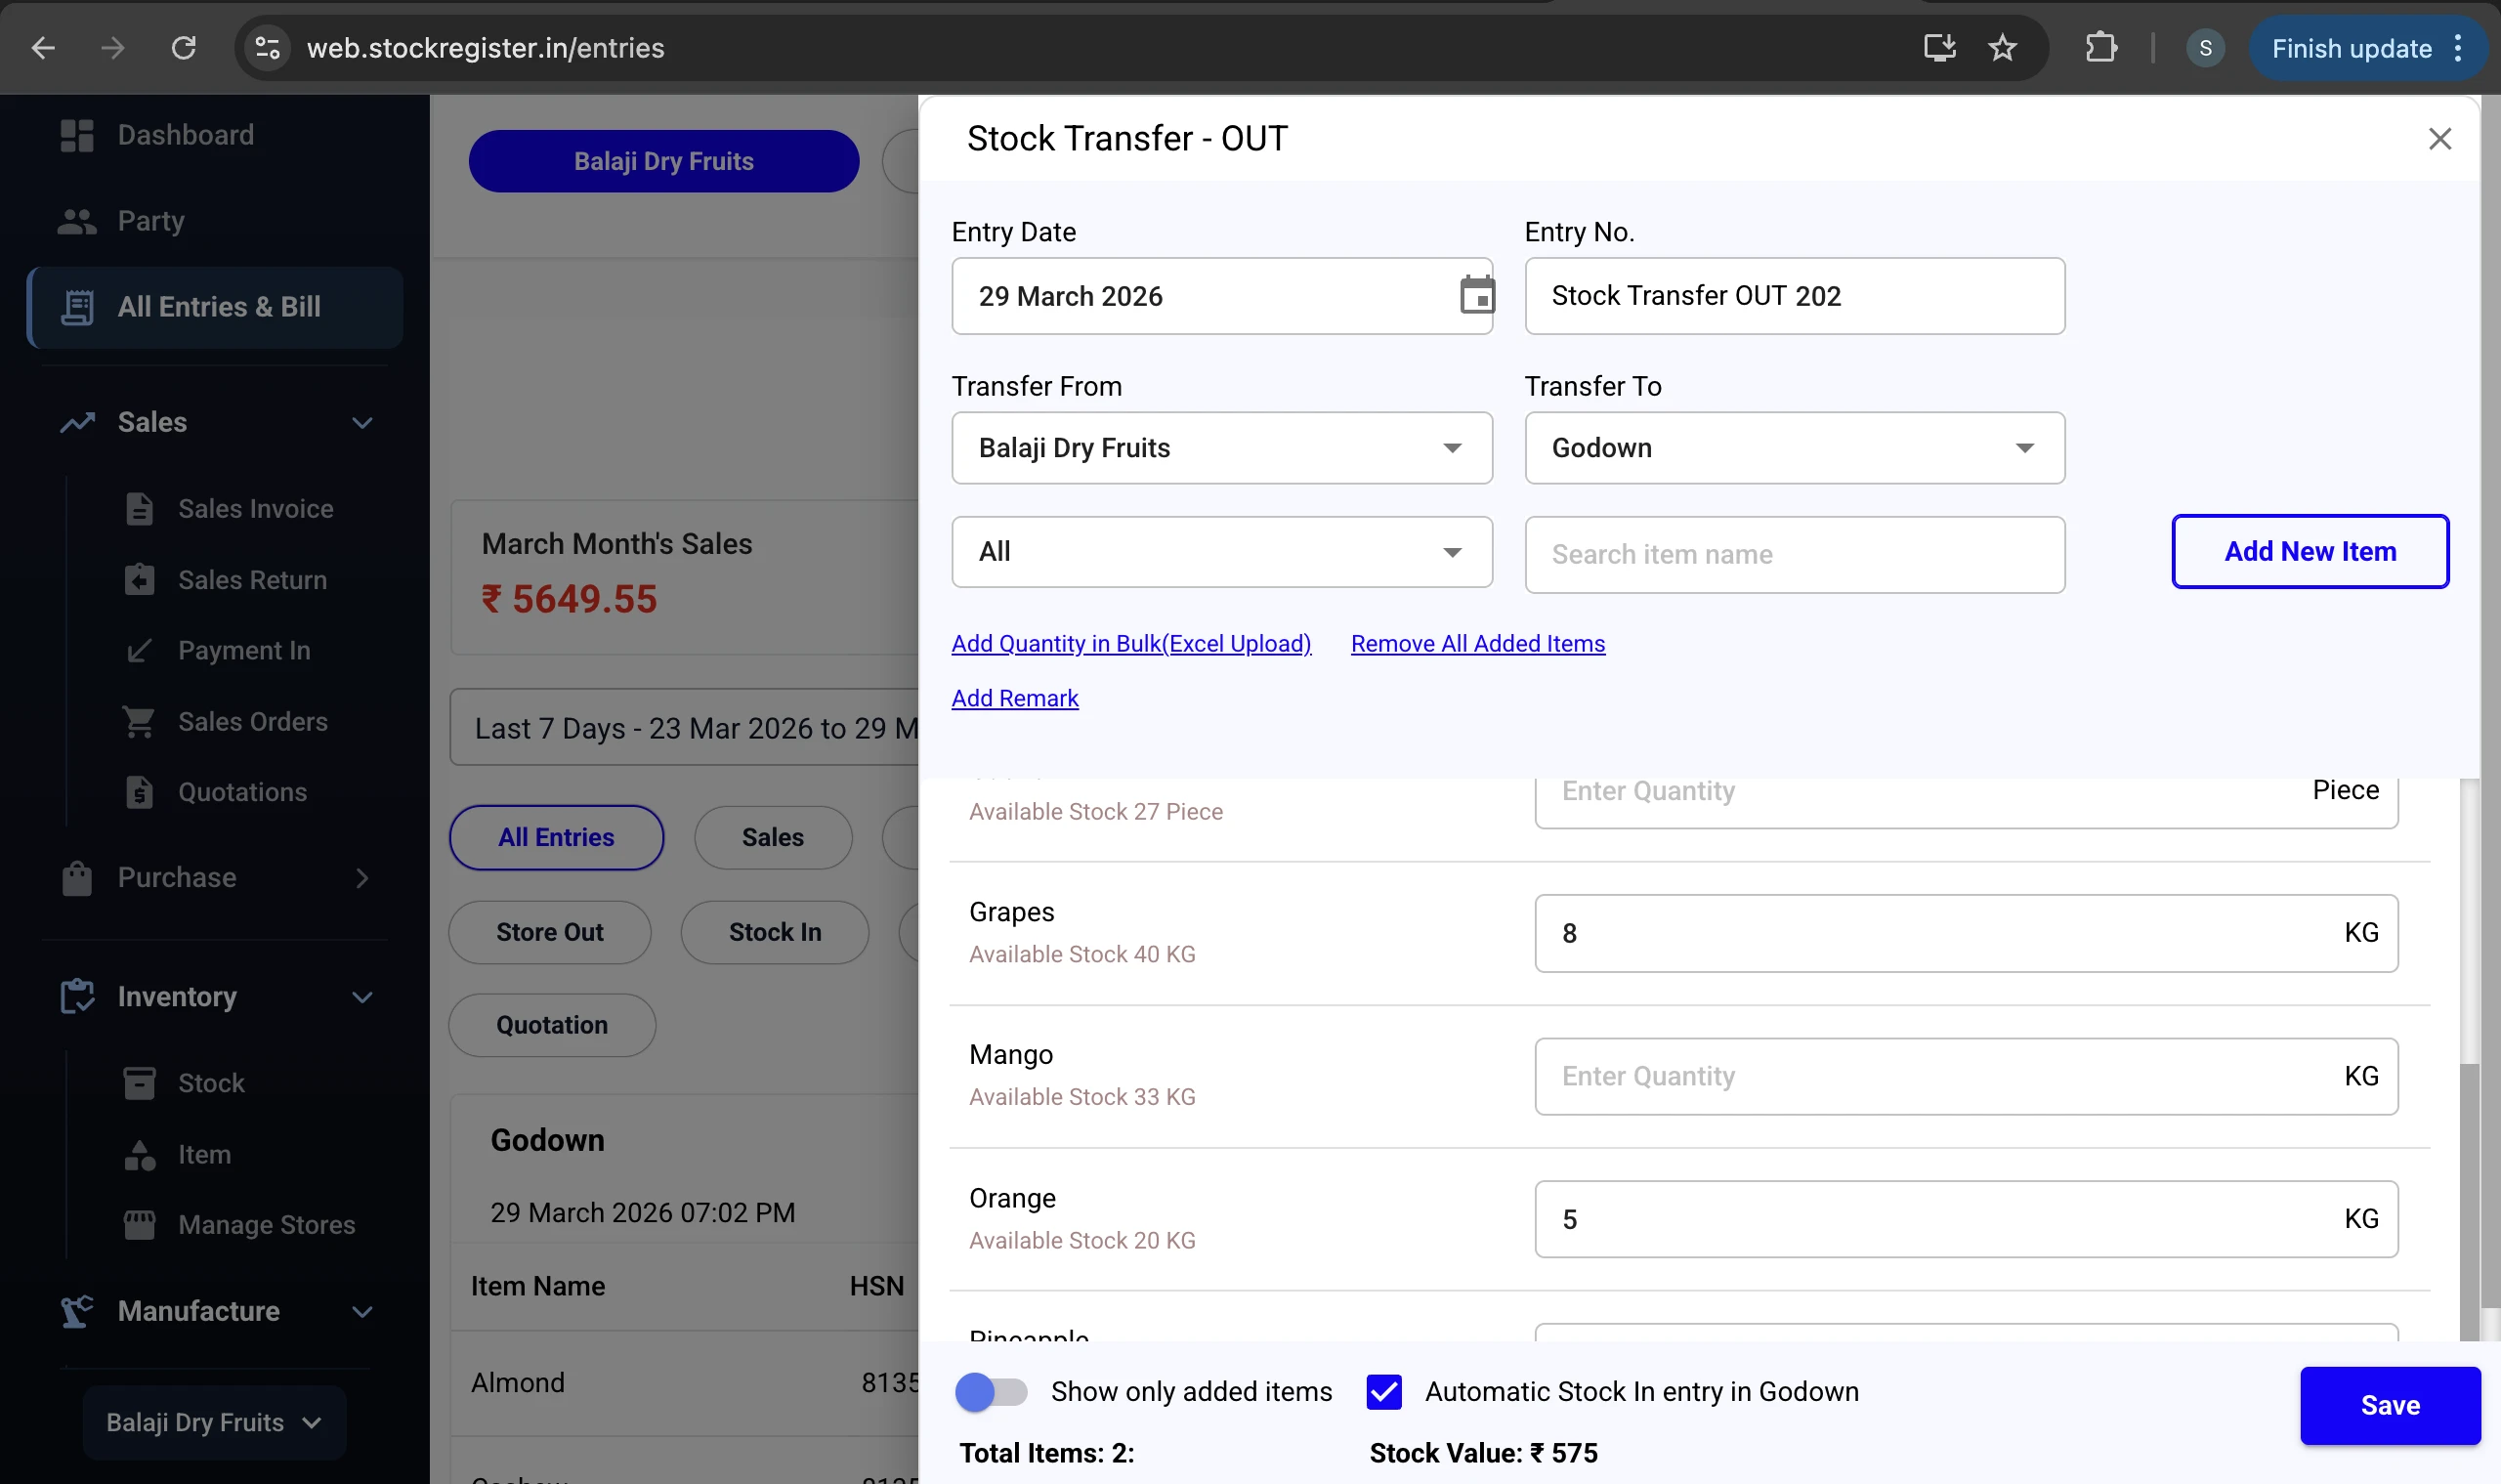Viewport: 2501px width, 1484px height.
Task: Select the All Entries tab
Action: point(556,837)
